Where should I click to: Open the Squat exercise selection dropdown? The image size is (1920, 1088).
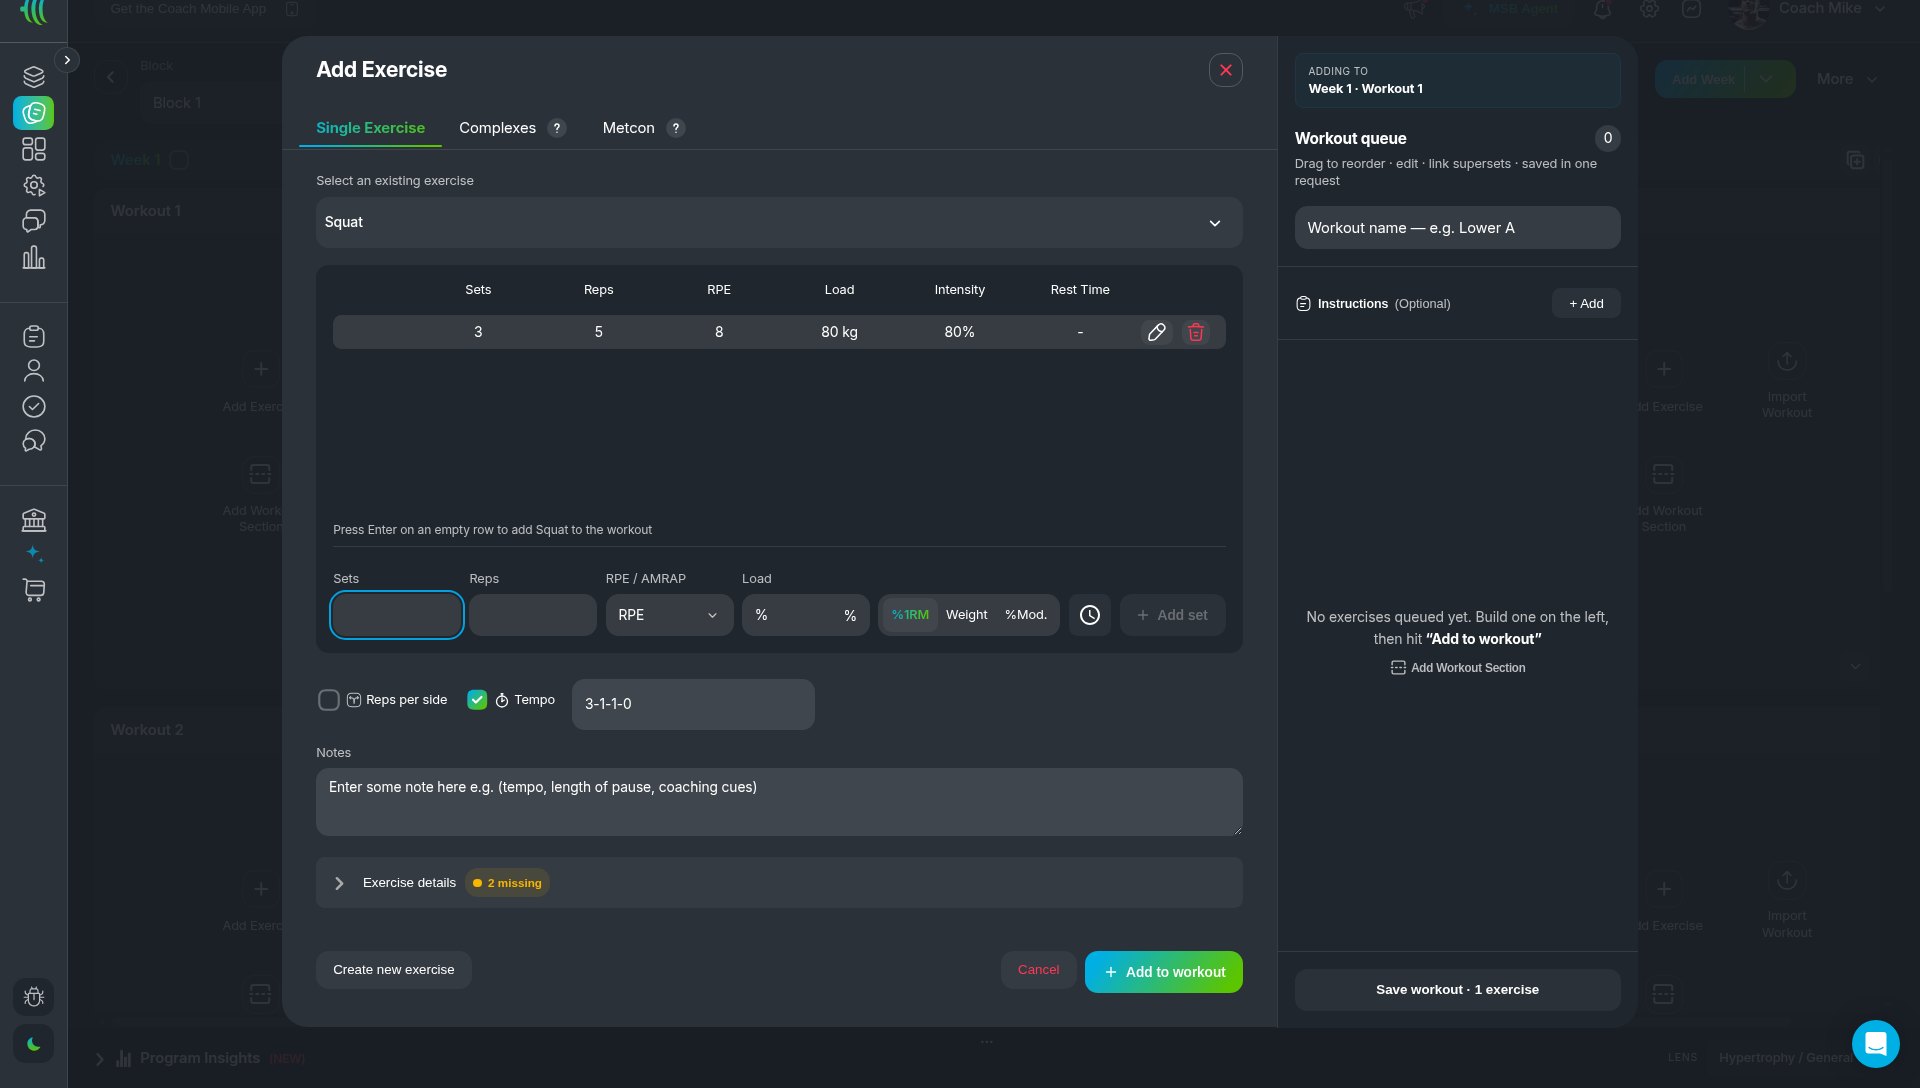tap(779, 222)
